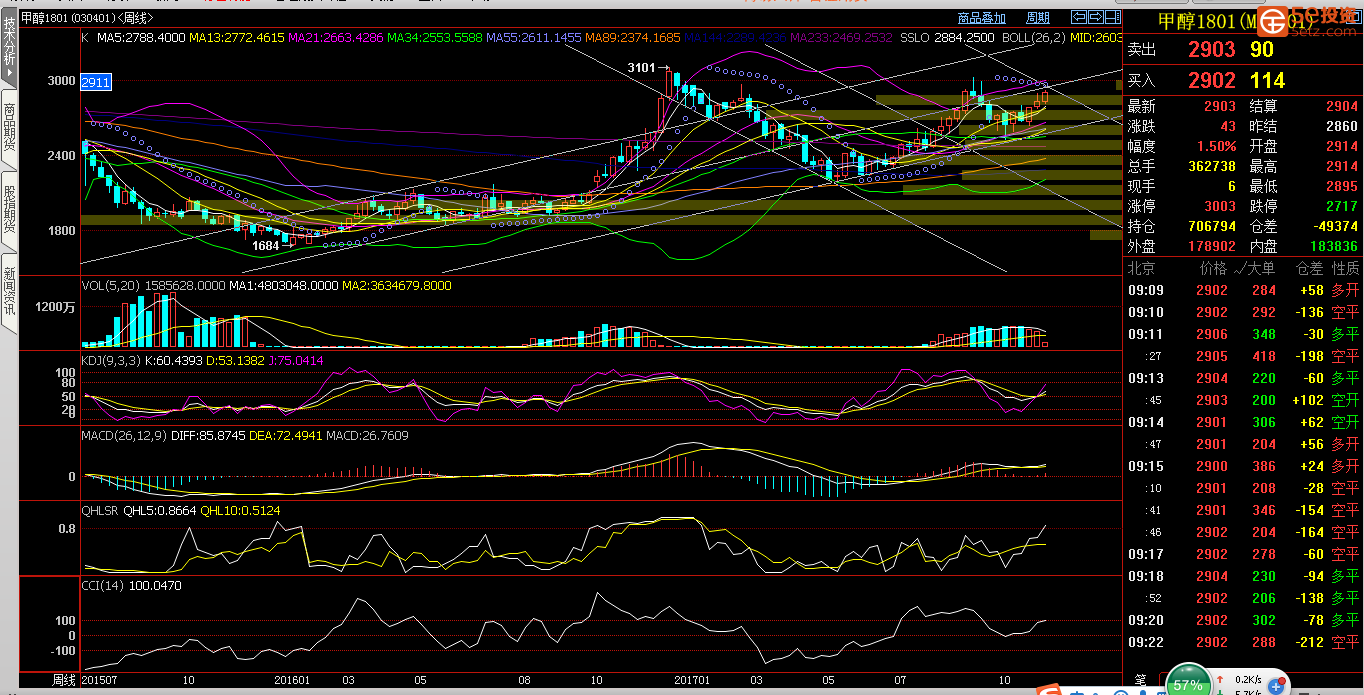Click the CCI(14) indicator label
Viewport: 1364px width, 695px height.
(x=103, y=586)
